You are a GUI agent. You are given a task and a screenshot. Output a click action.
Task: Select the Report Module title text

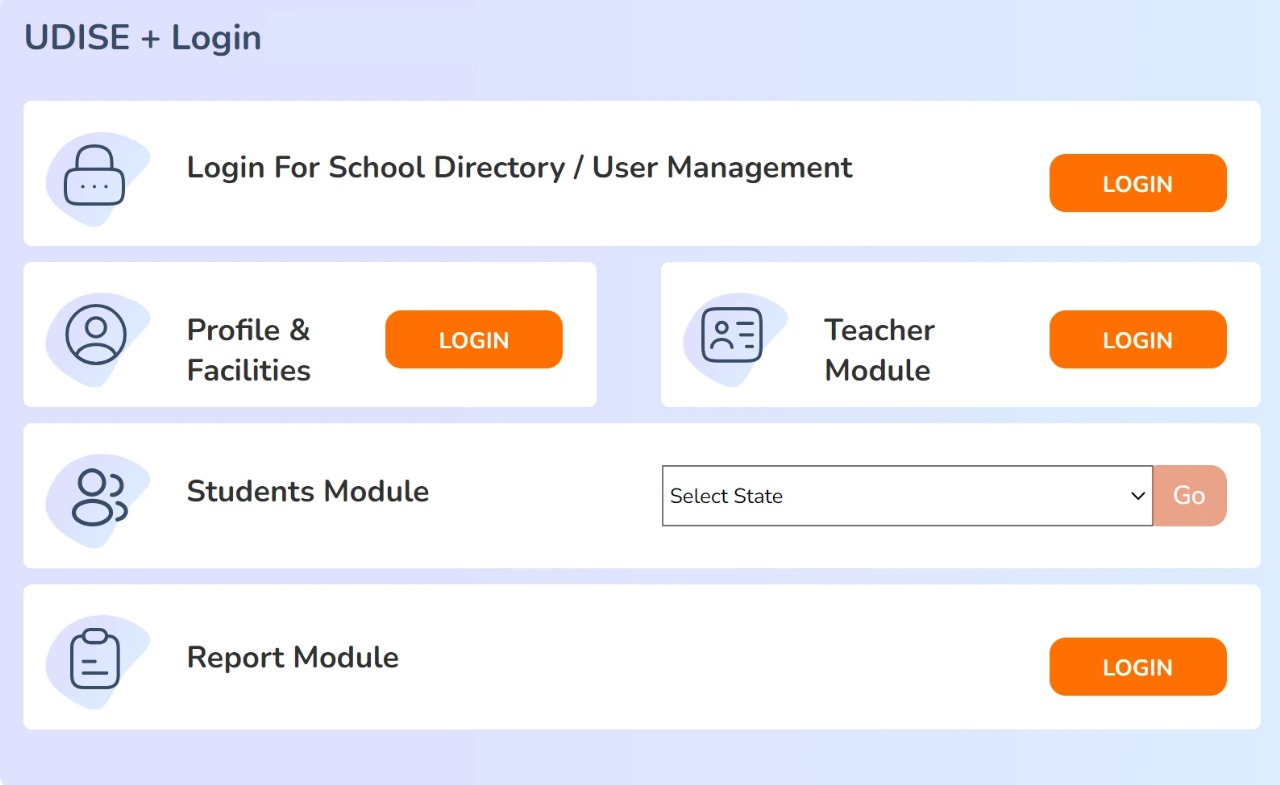tap(292, 657)
